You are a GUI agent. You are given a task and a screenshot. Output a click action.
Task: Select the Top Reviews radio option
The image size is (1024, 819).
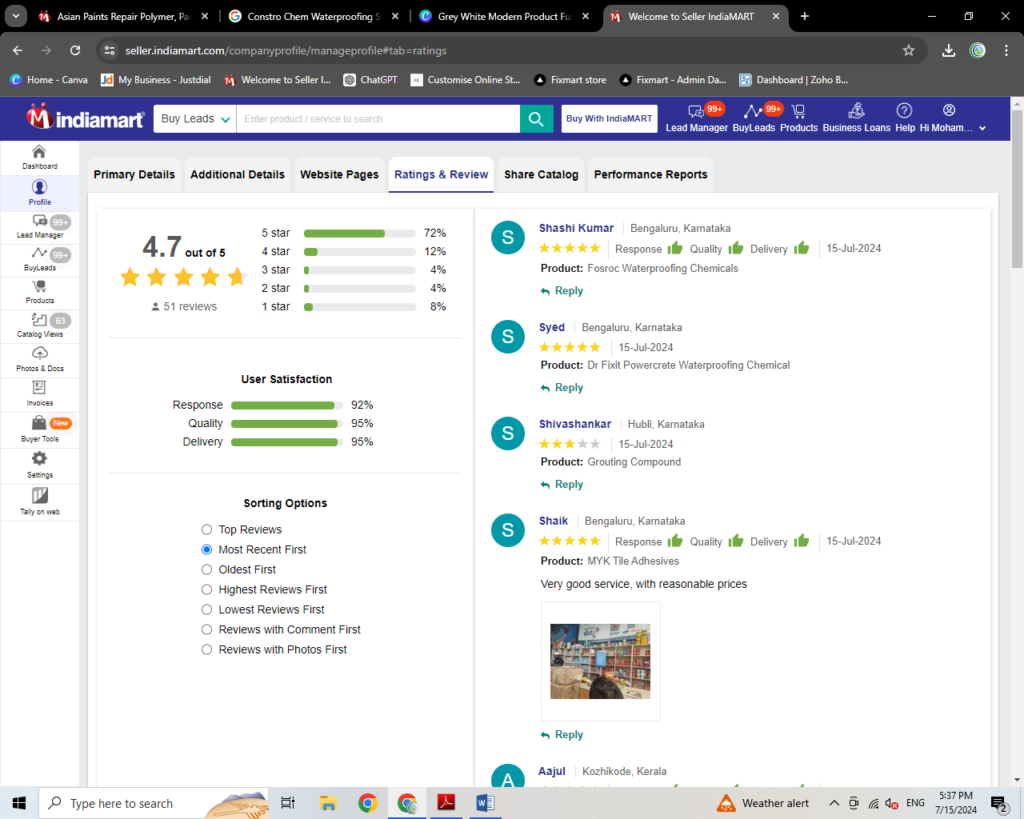[207, 530]
